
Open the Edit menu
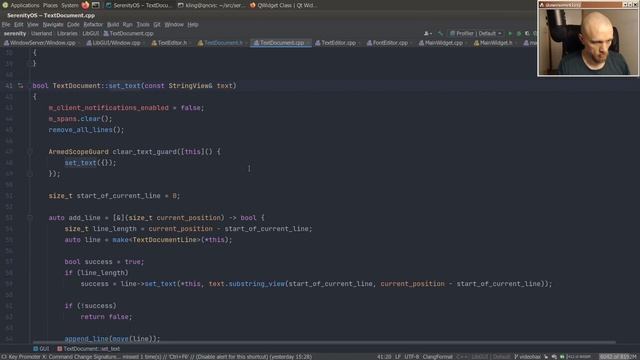click(x=19, y=24)
